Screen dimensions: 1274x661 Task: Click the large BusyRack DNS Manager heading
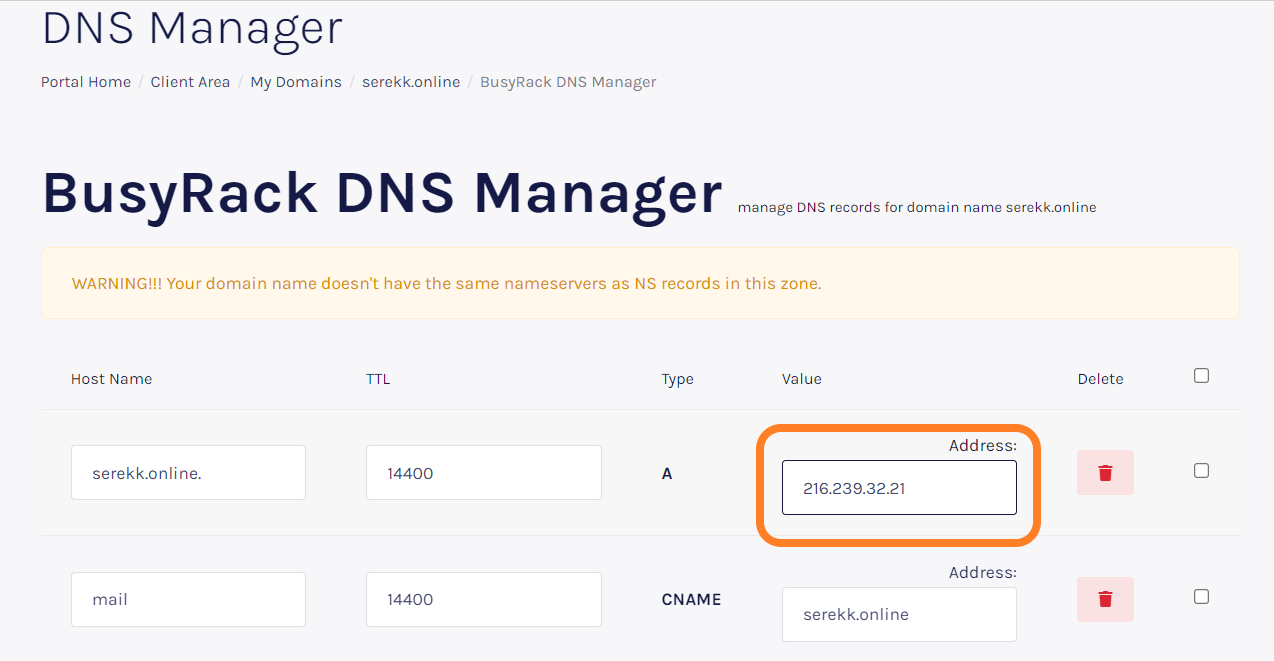click(x=382, y=193)
